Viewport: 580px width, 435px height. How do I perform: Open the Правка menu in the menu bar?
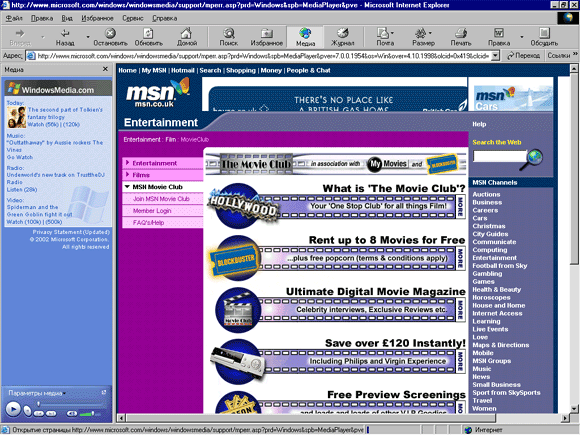click(x=42, y=18)
